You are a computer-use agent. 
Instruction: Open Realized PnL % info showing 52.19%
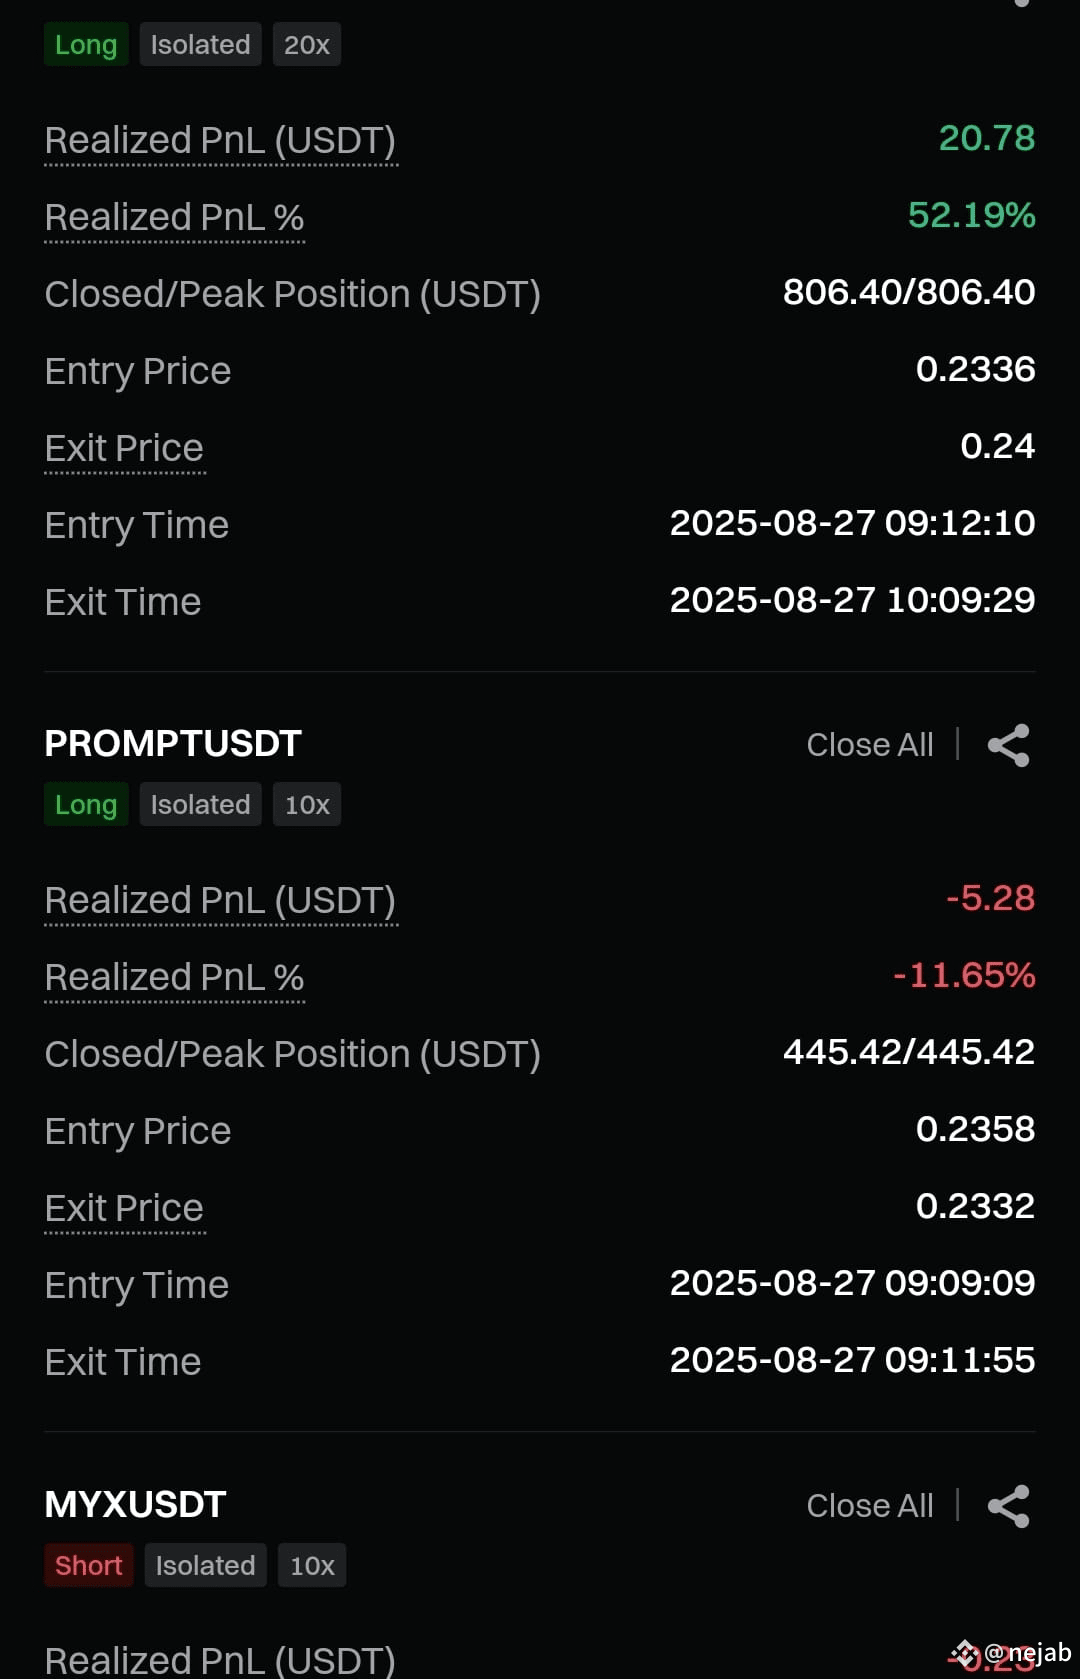coord(175,219)
